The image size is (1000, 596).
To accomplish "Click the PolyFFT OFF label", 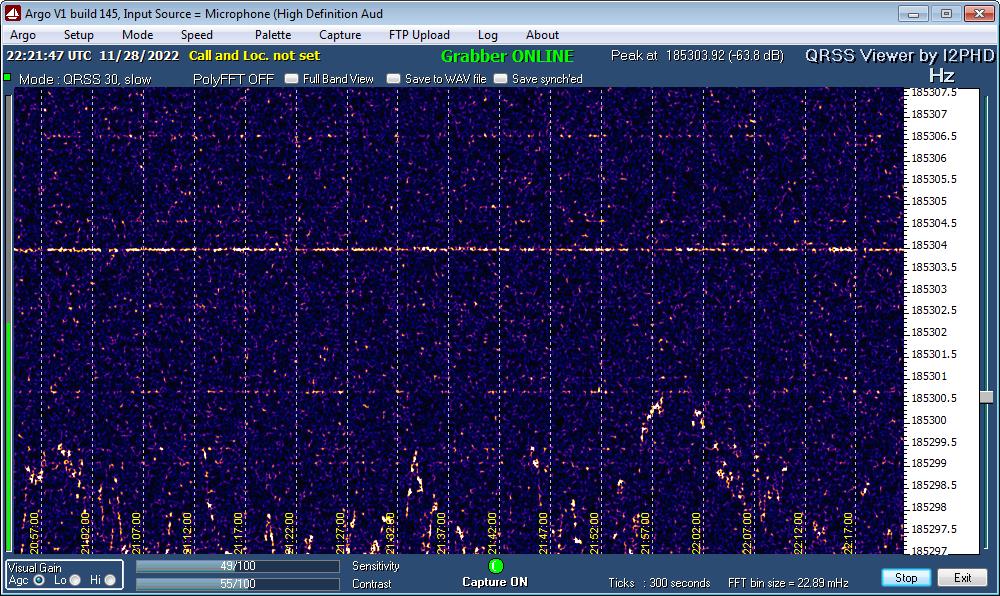I will pyautogui.click(x=233, y=79).
